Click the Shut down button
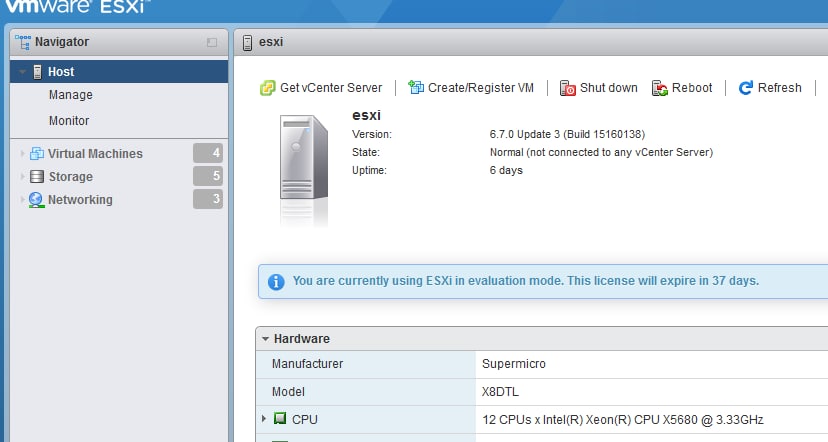This screenshot has width=828, height=442. tap(599, 88)
